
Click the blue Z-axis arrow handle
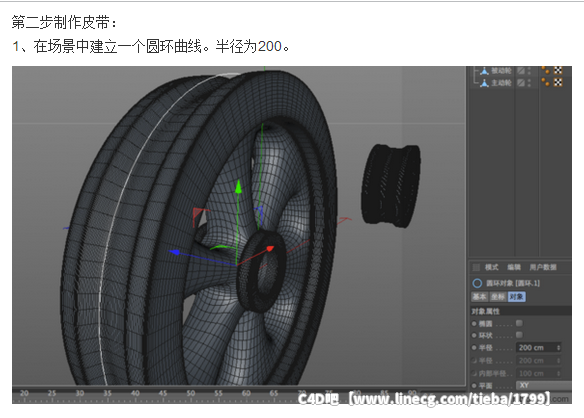coord(174,252)
